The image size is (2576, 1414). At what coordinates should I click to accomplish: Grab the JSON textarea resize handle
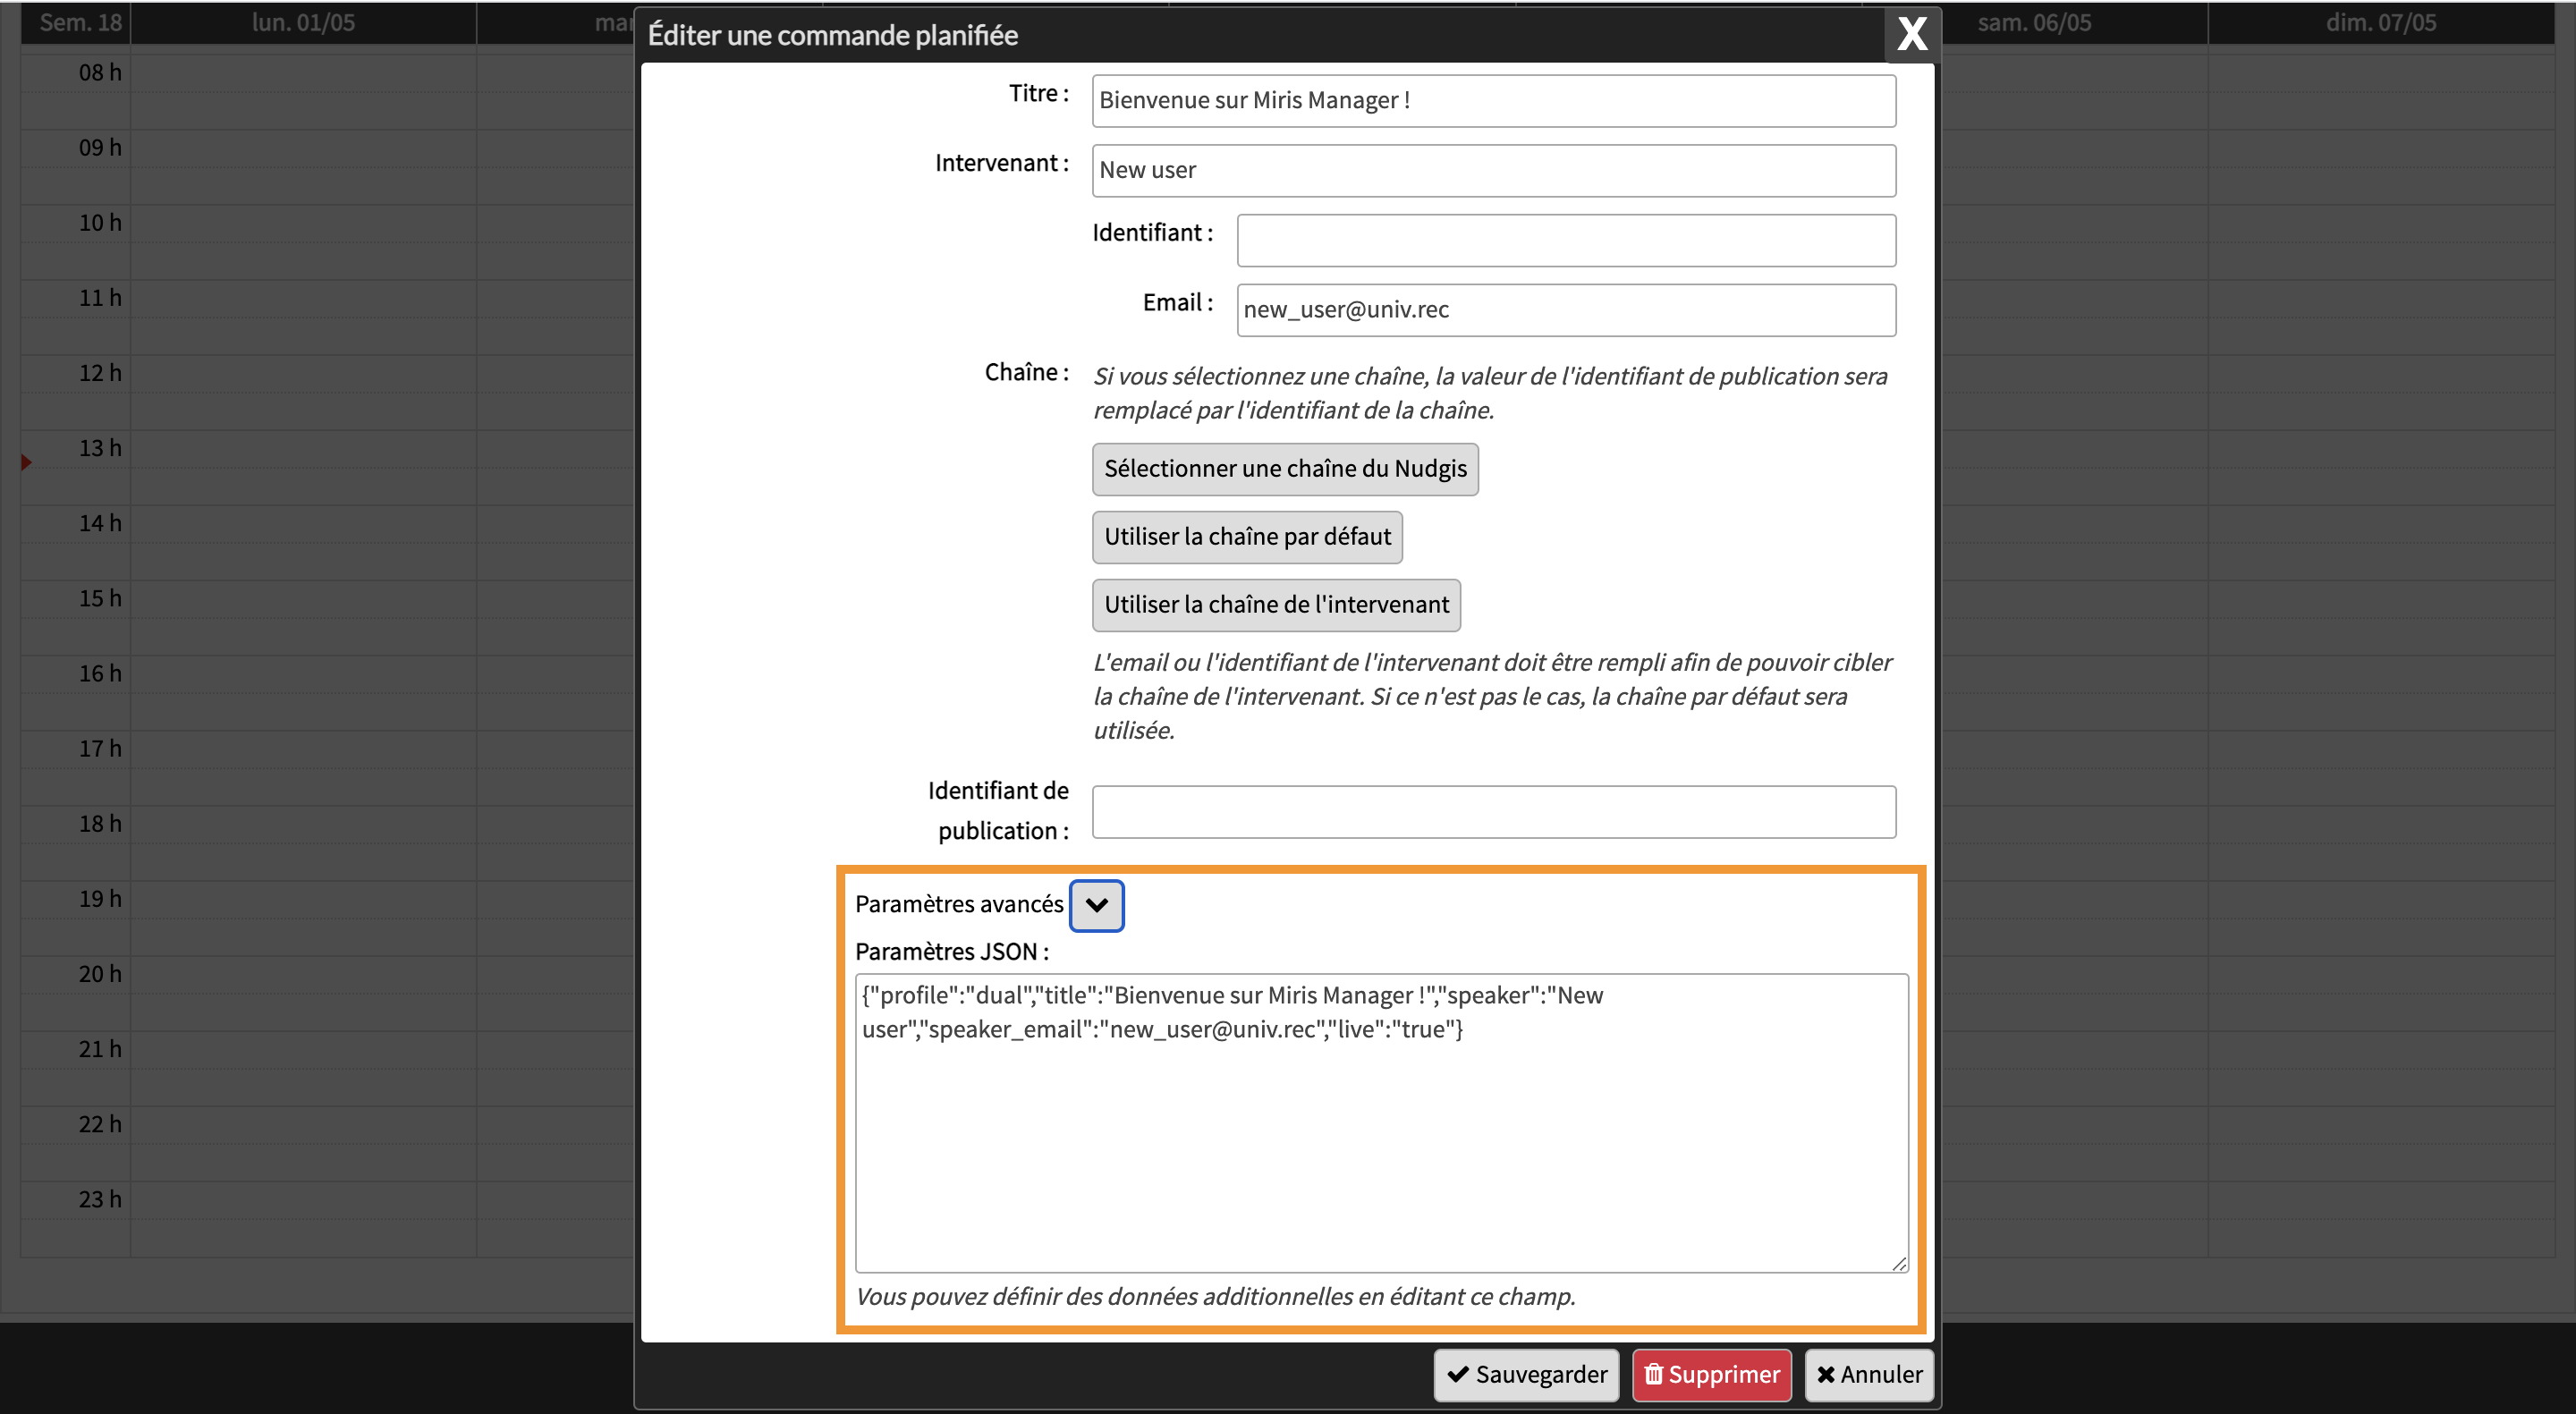pyautogui.click(x=1899, y=1263)
